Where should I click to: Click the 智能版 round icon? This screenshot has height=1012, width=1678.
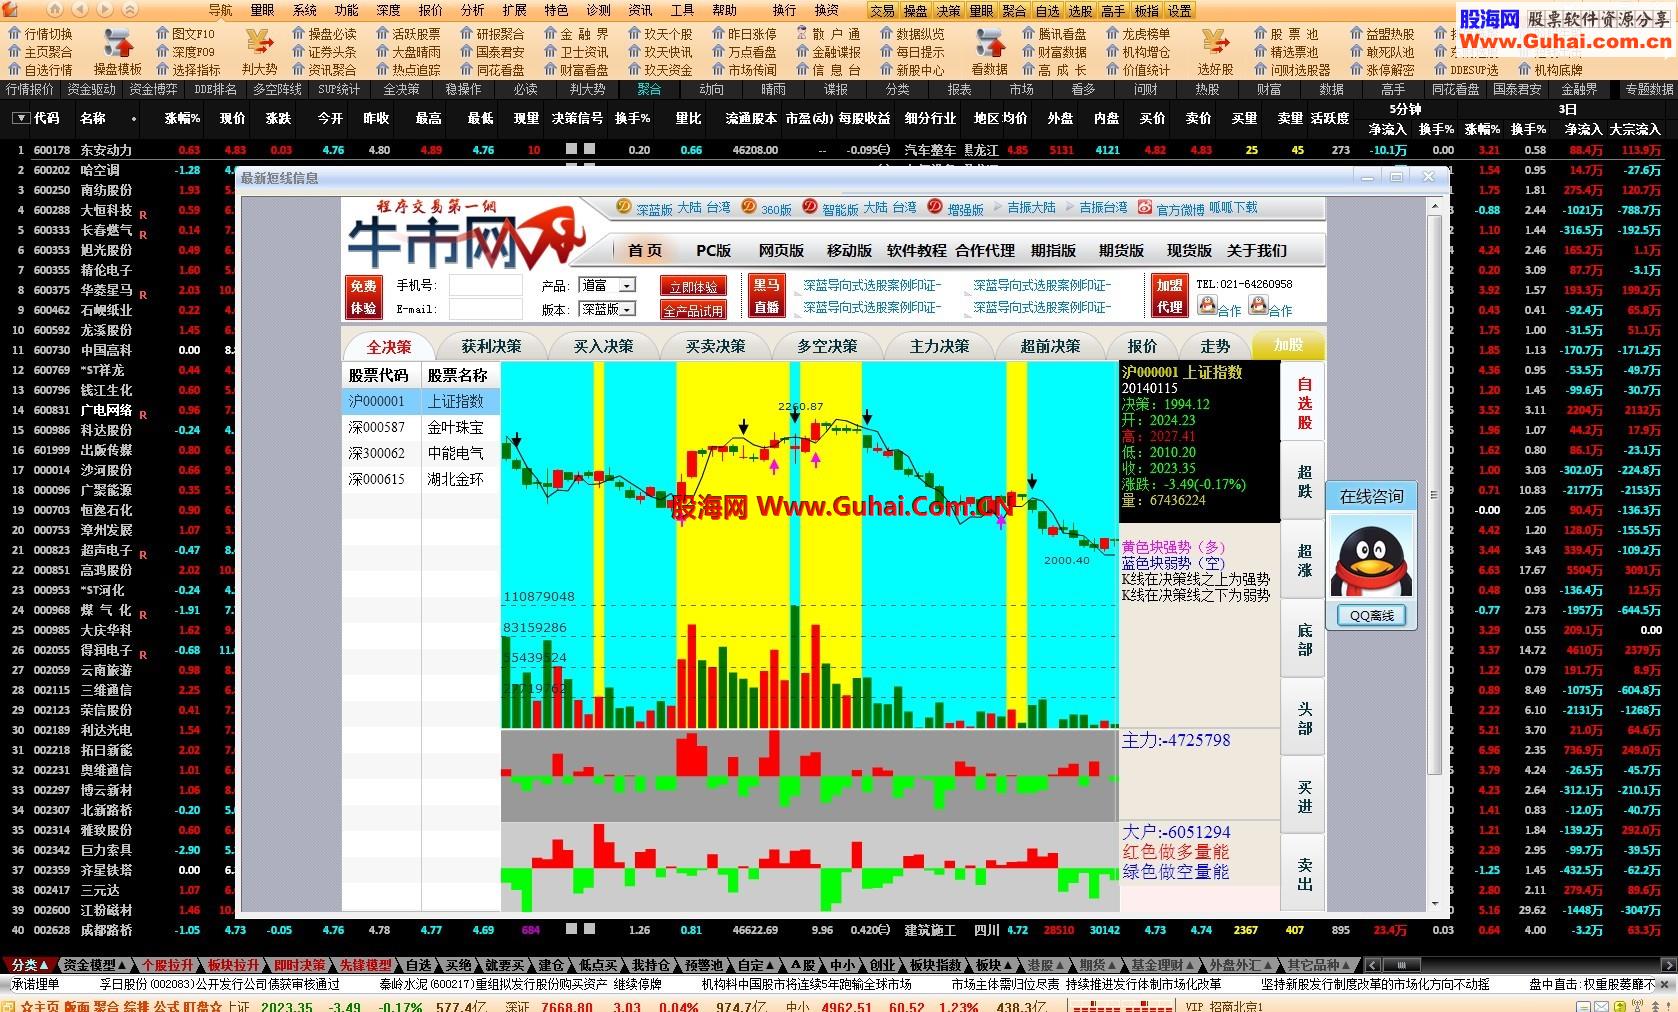(x=810, y=208)
